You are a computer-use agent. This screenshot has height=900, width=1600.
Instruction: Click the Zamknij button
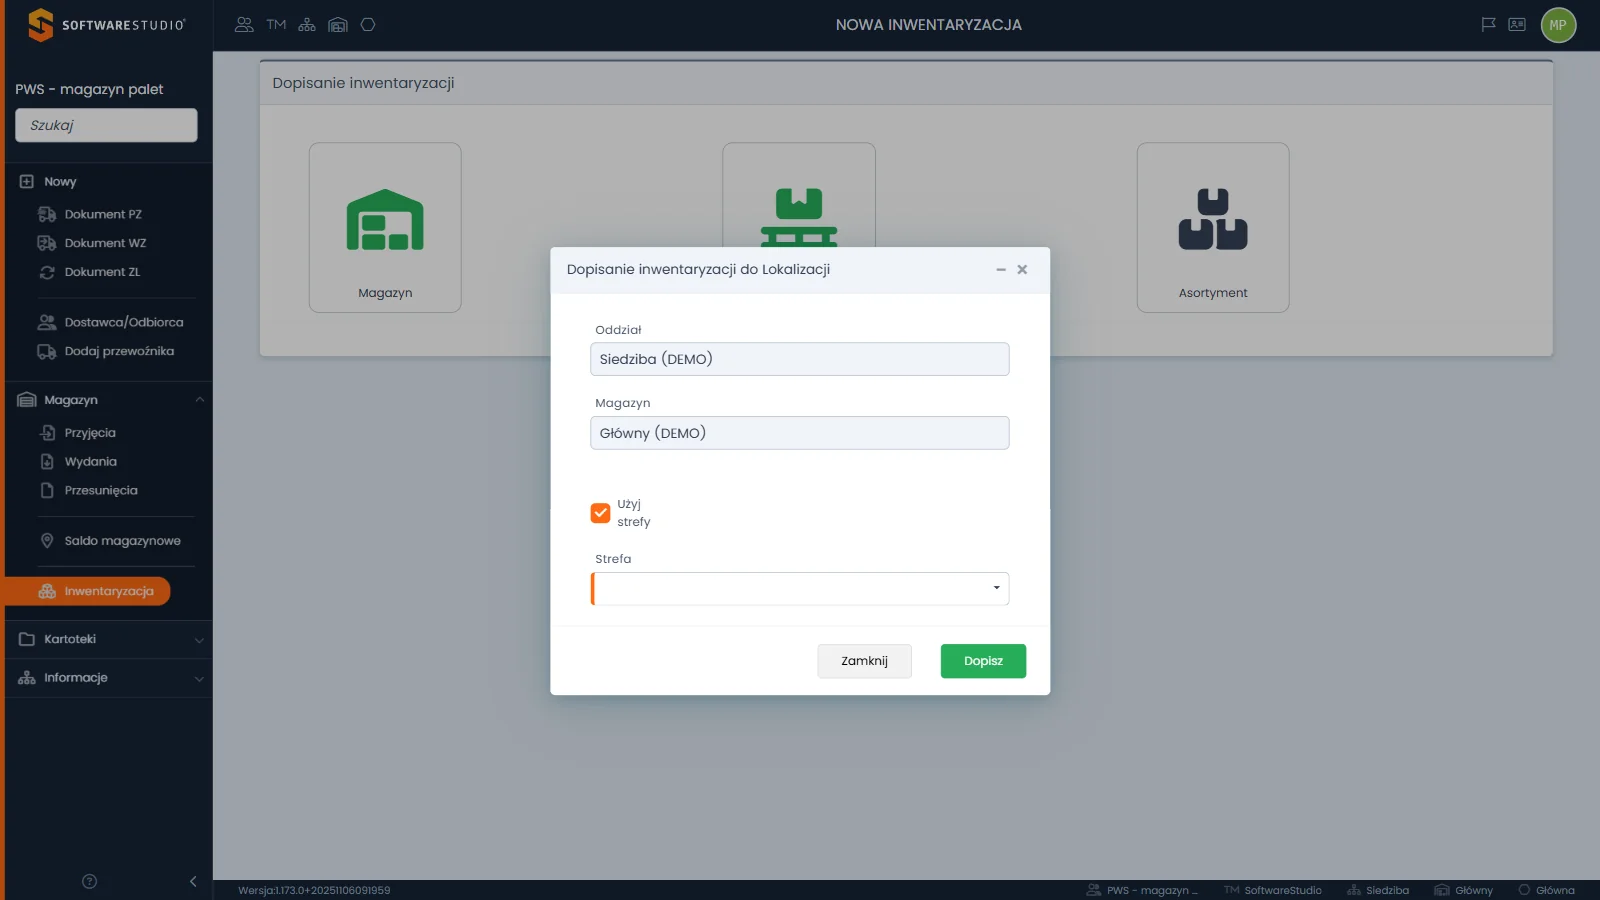tap(864, 661)
